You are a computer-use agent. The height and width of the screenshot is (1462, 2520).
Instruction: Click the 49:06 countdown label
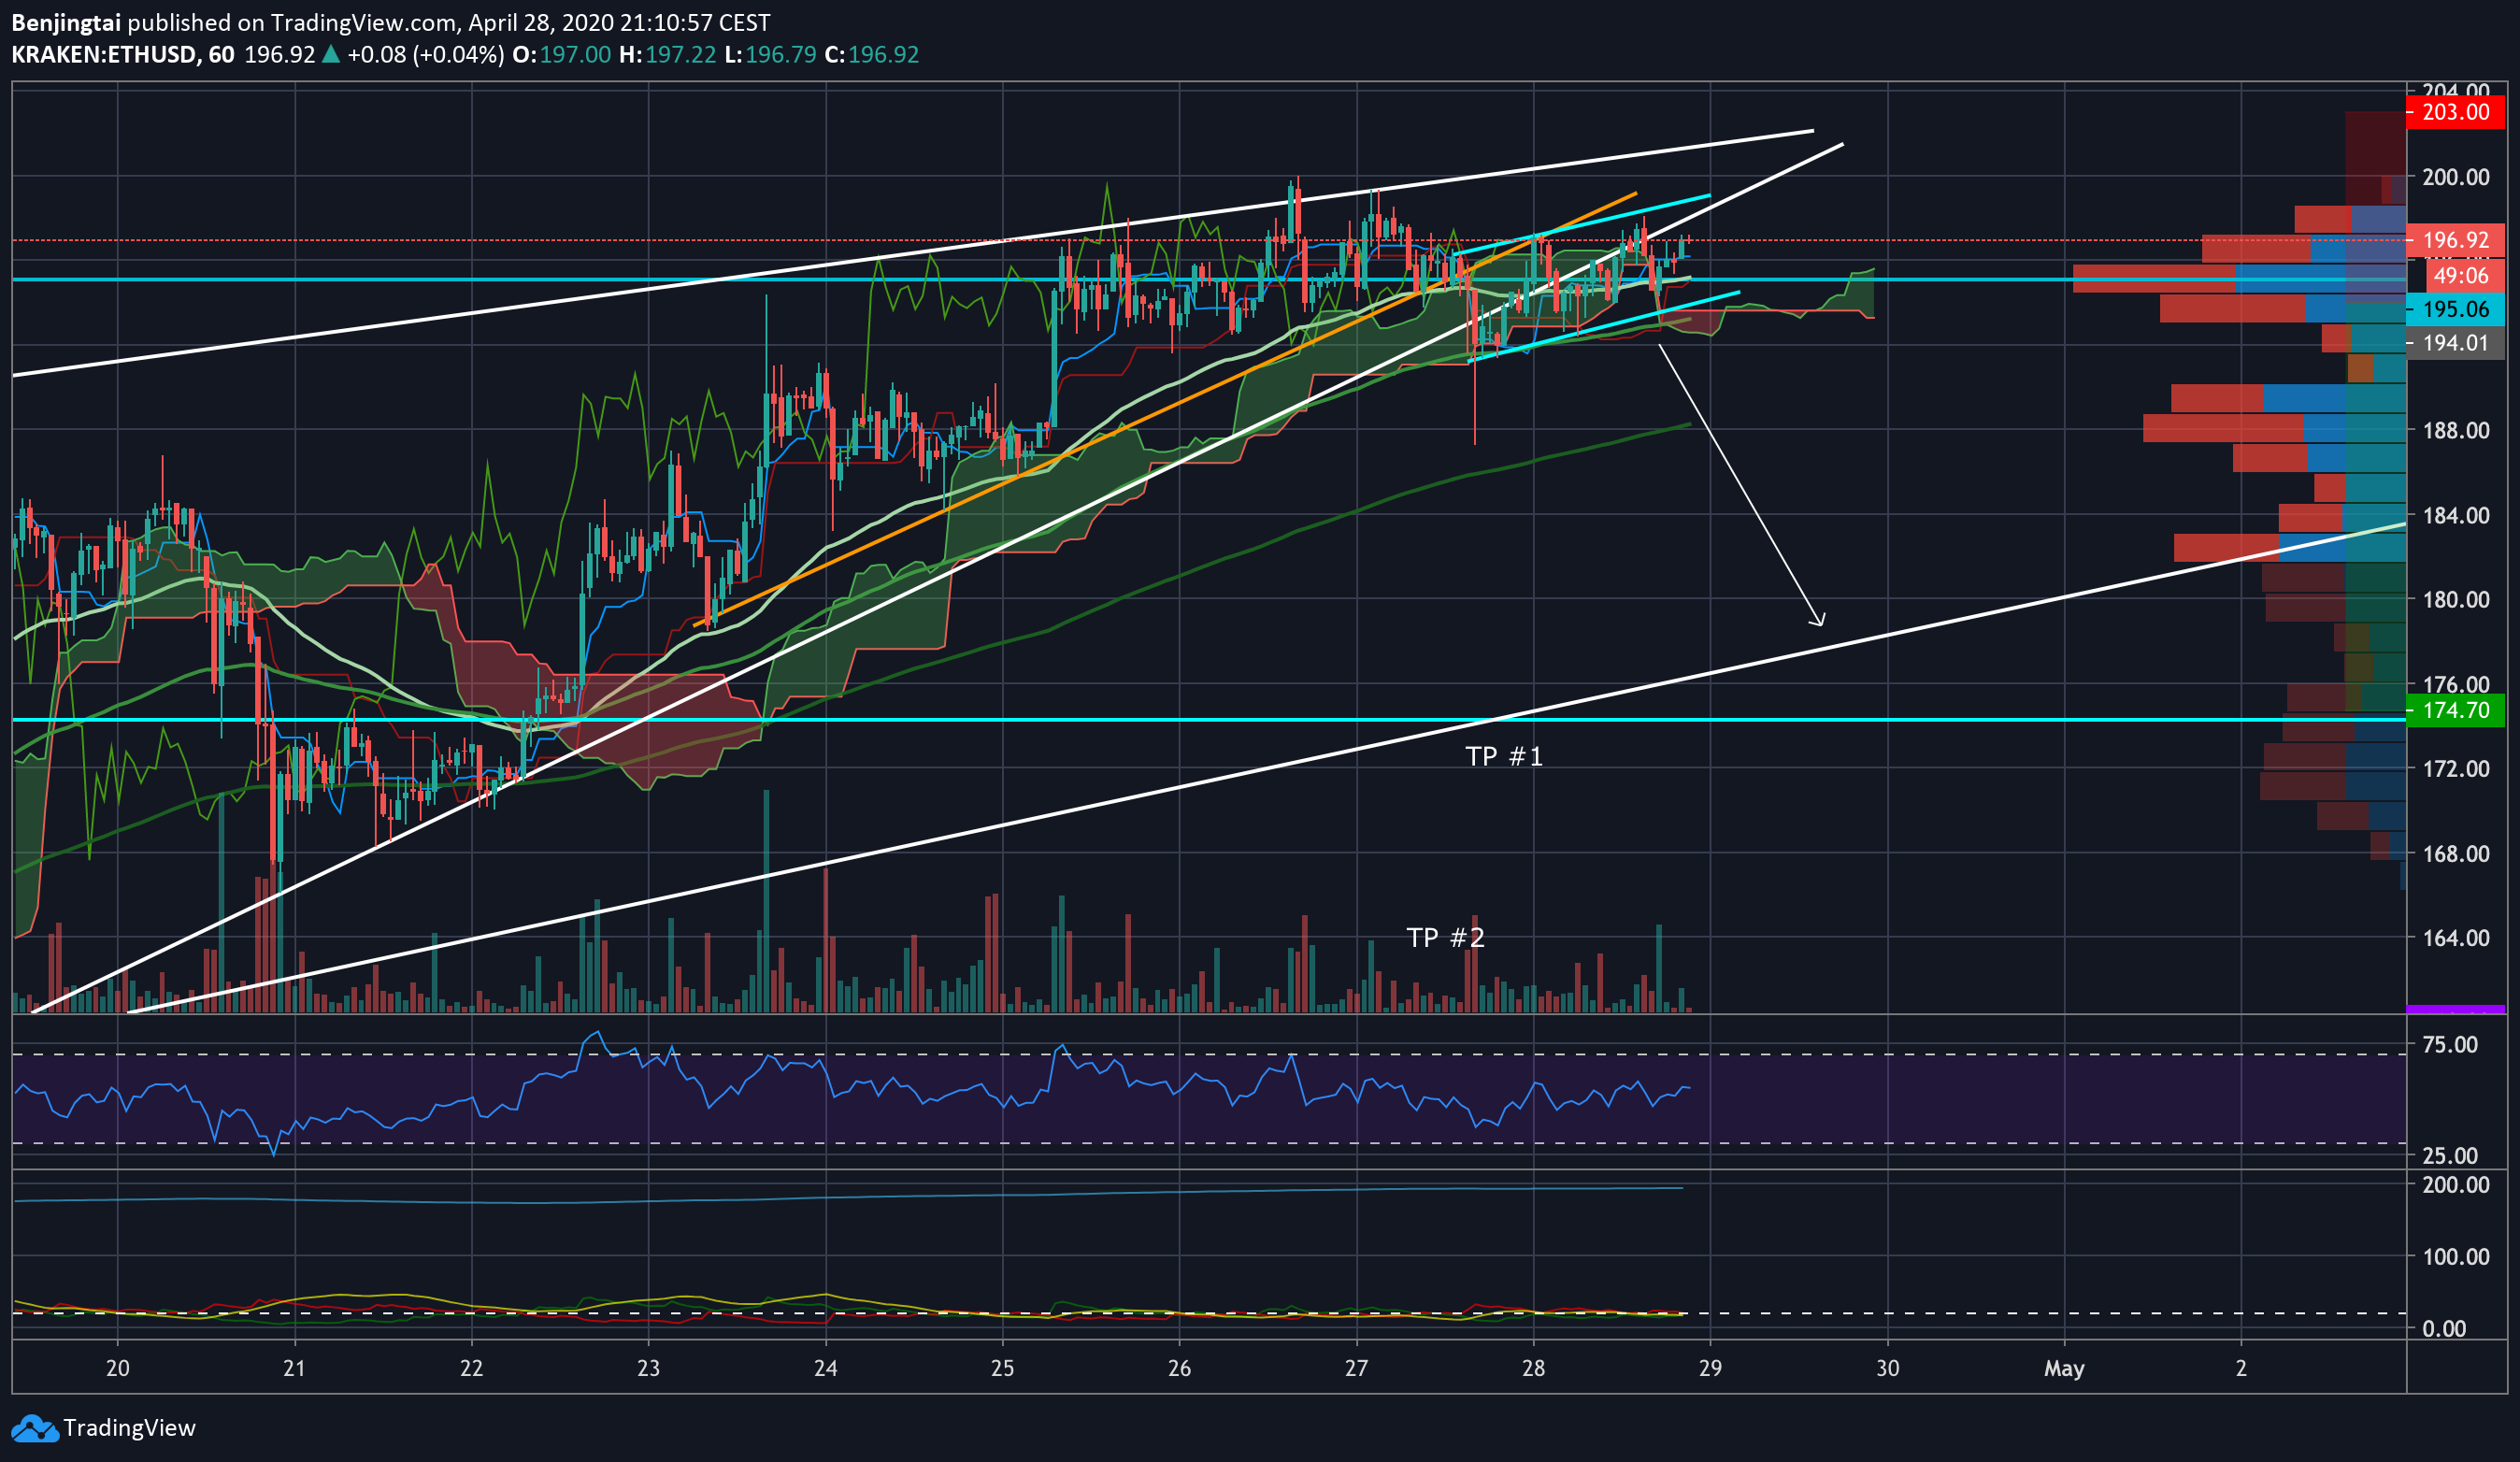pyautogui.click(x=2464, y=275)
